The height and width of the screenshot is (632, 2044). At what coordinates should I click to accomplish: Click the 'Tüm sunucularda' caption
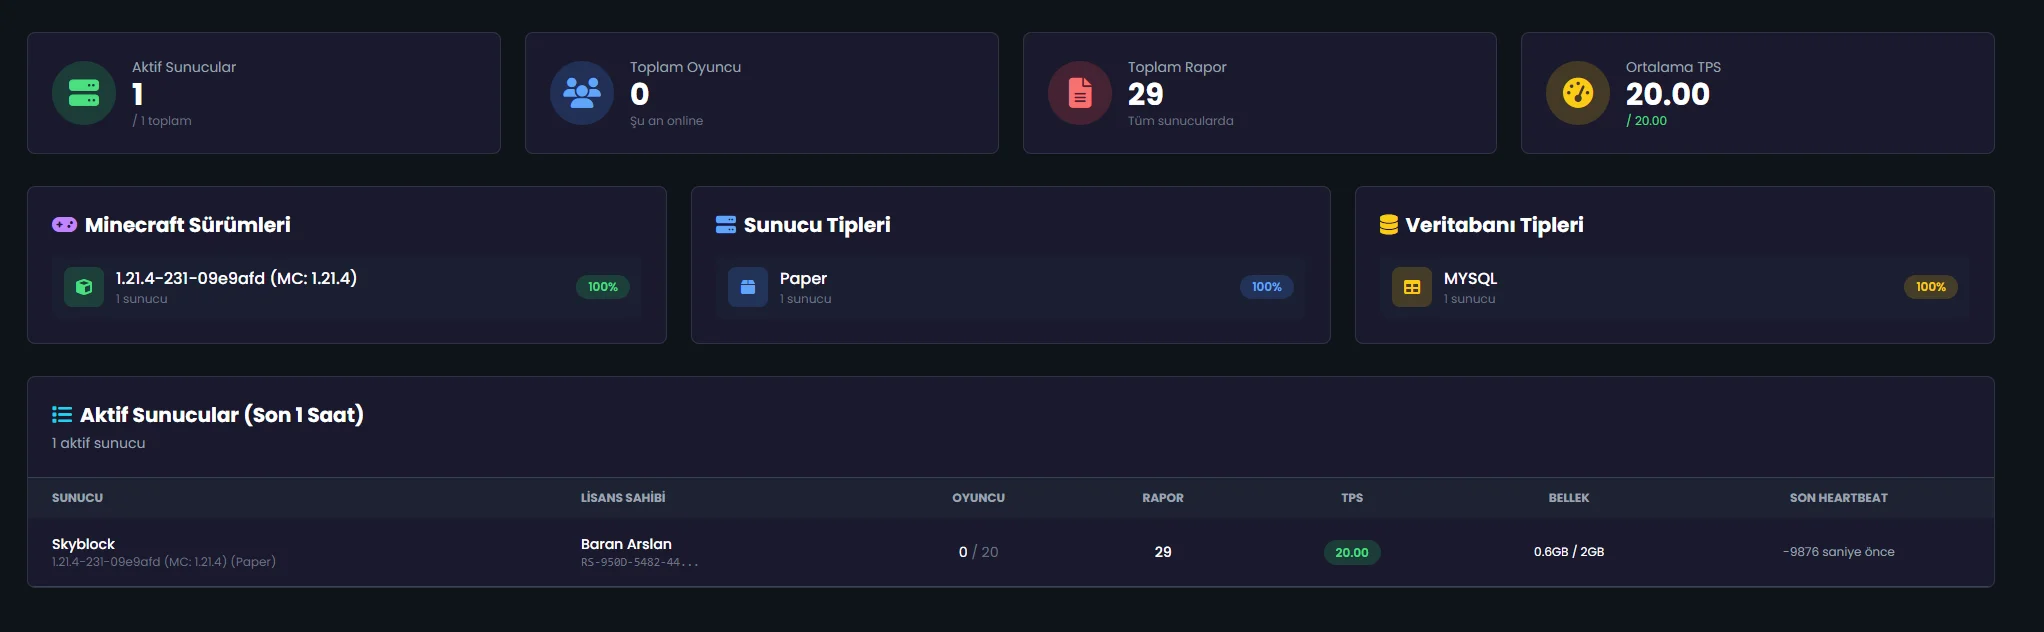pyautogui.click(x=1180, y=121)
